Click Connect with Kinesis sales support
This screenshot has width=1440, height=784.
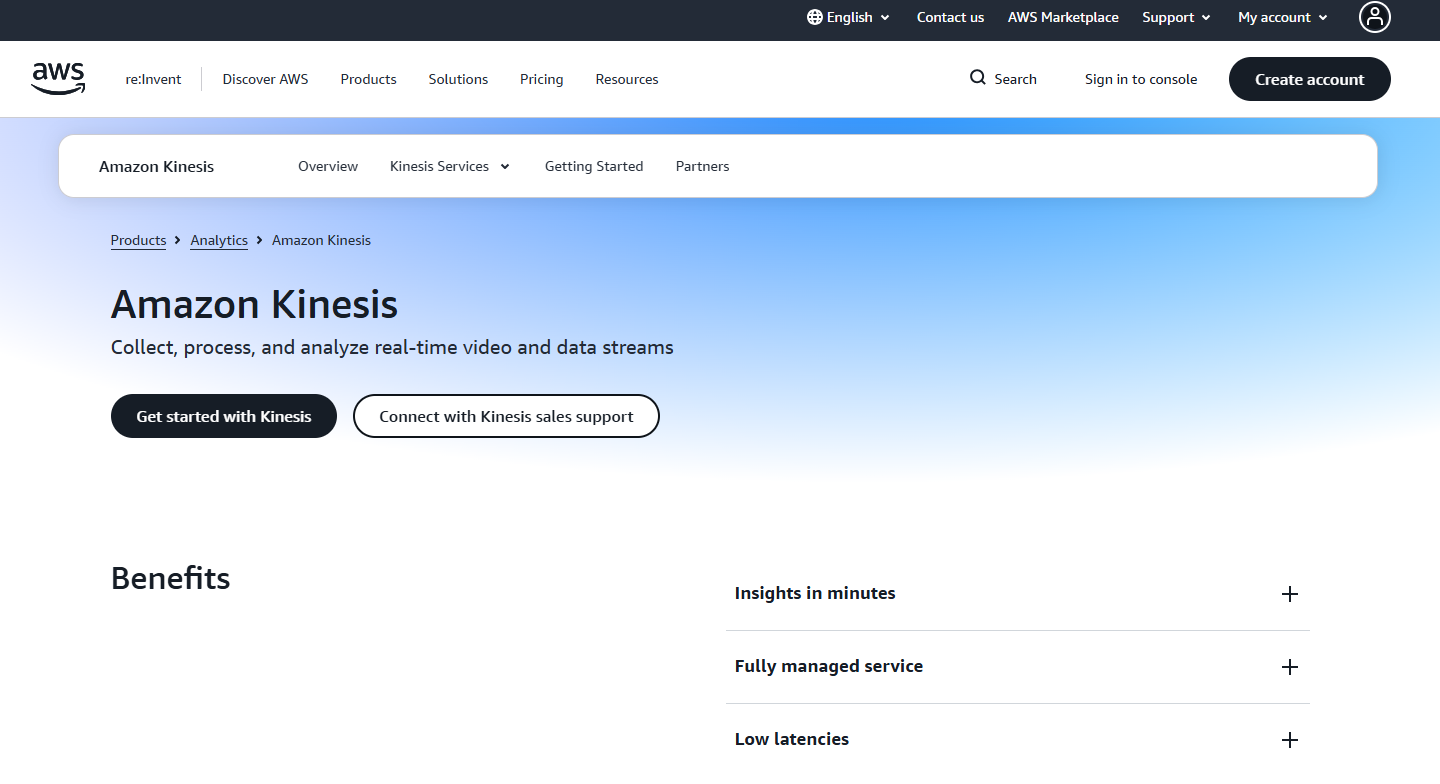(x=506, y=416)
